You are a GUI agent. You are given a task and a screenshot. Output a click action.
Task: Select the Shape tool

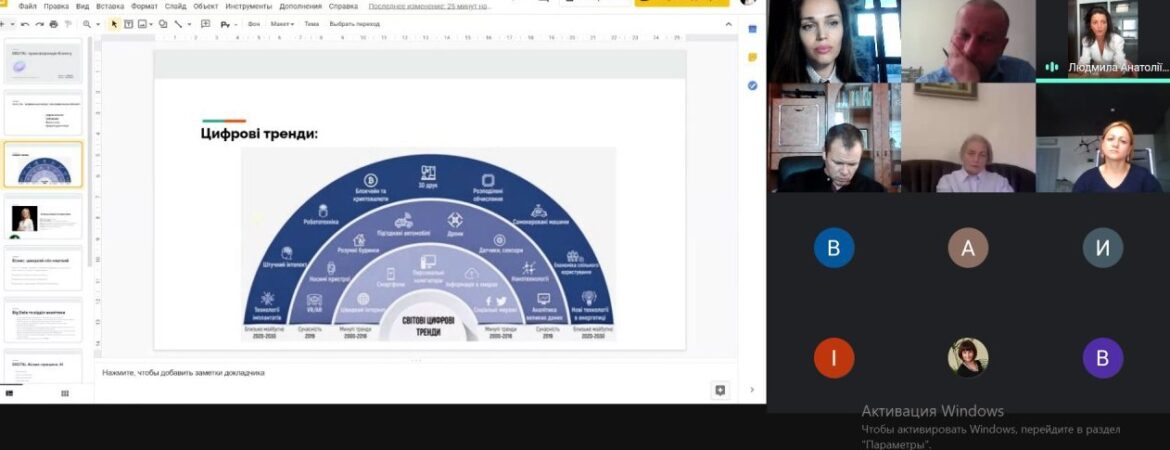tap(163, 24)
